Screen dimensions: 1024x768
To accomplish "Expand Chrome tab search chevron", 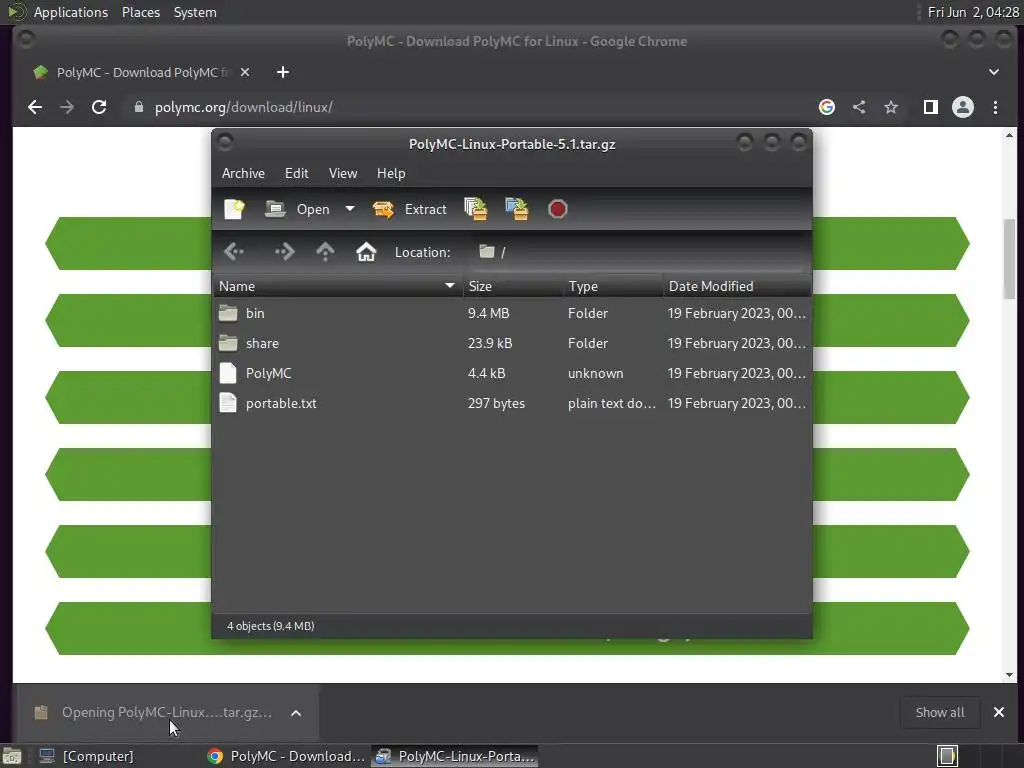I will click(x=993, y=72).
